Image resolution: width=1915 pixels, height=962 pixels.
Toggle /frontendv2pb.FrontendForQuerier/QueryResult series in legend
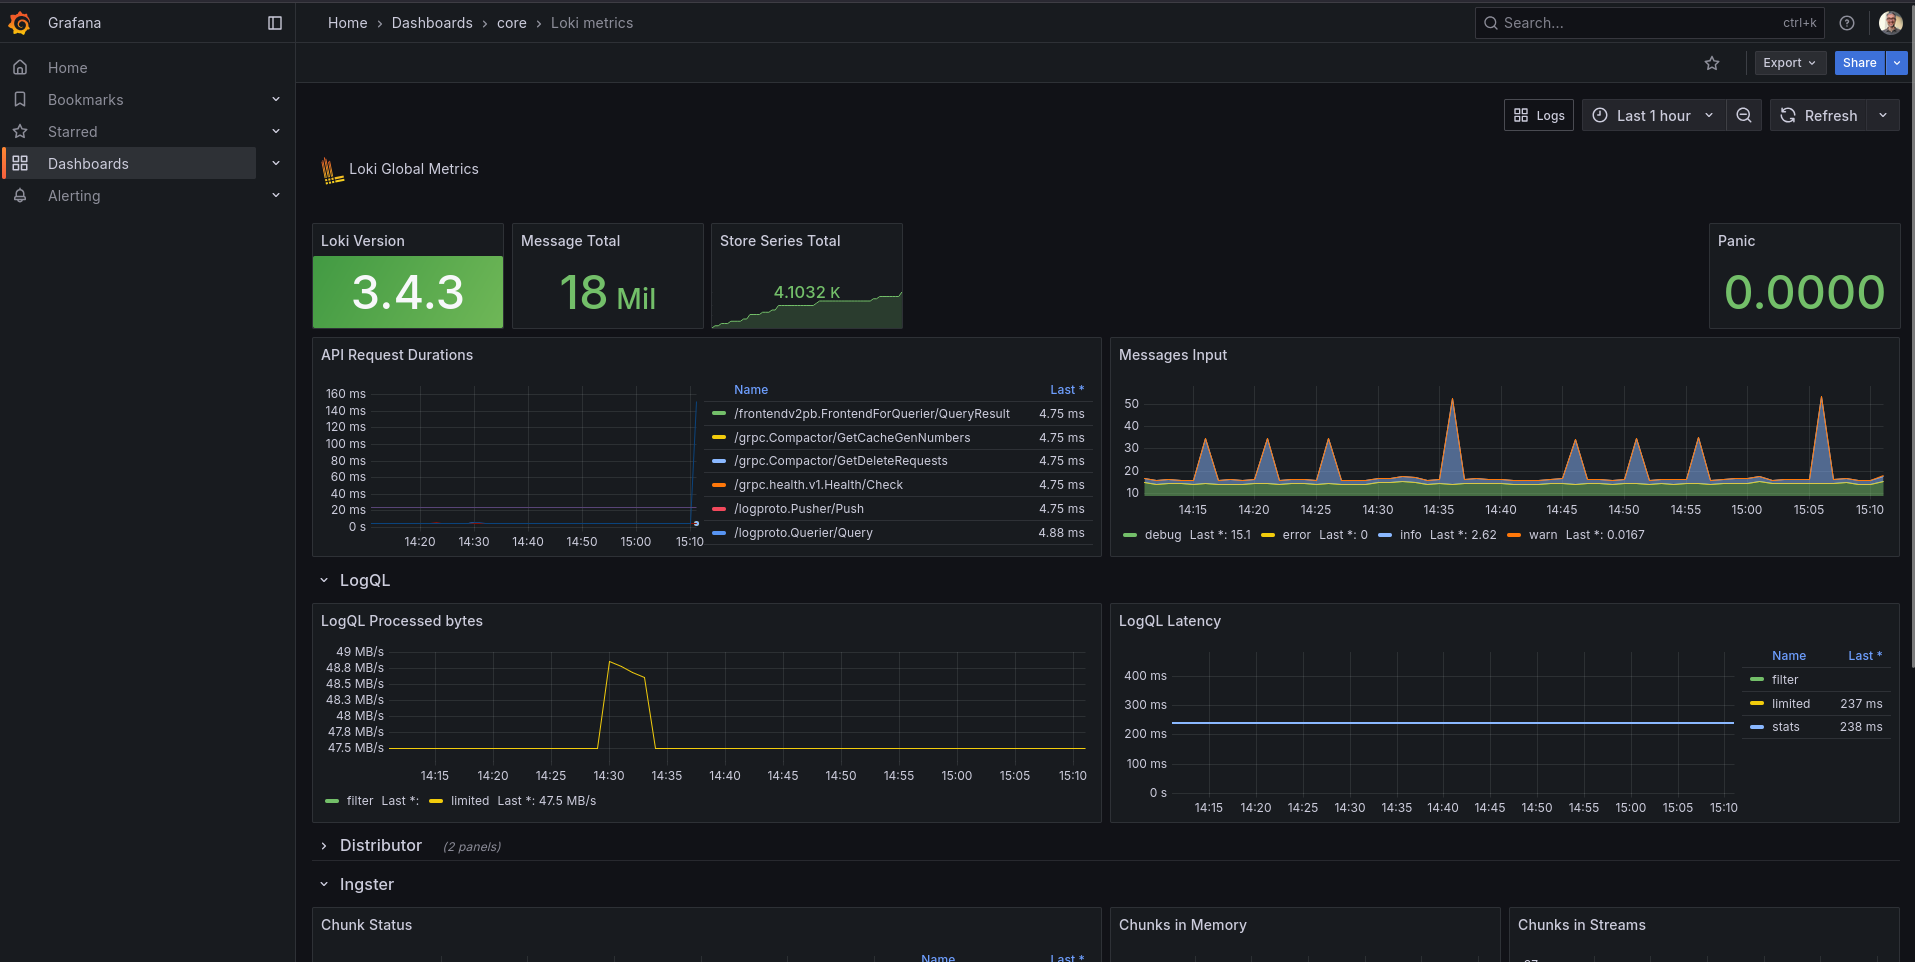coord(872,414)
